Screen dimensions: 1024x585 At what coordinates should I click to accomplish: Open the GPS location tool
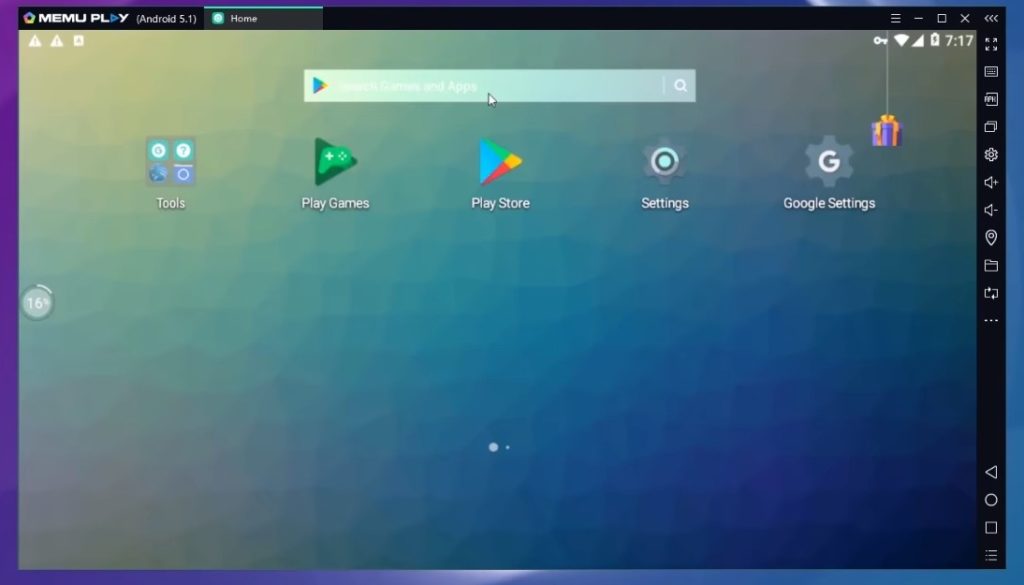991,237
